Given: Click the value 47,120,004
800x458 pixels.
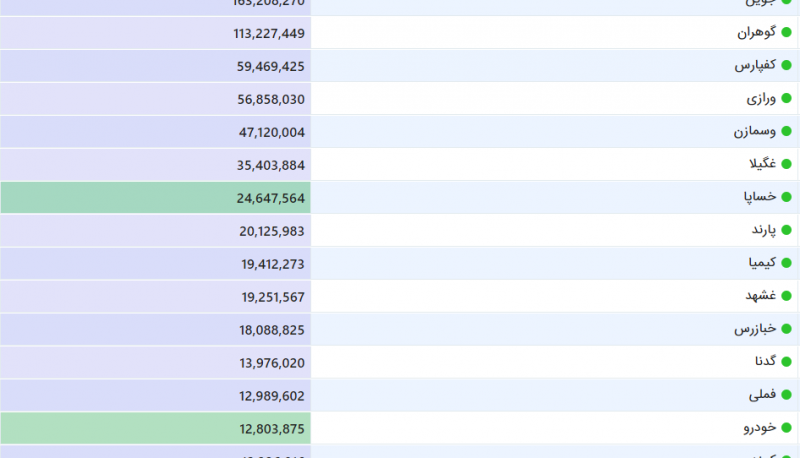Looking at the screenshot, I should point(272,133).
